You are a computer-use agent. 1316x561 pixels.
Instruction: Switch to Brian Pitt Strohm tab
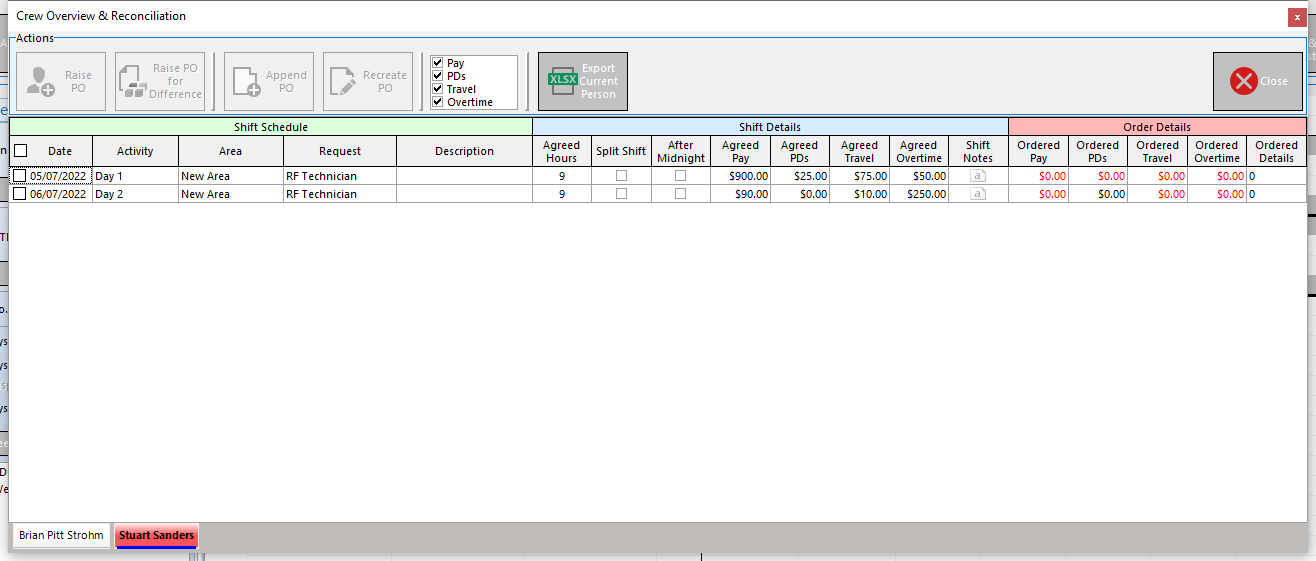[x=61, y=535]
